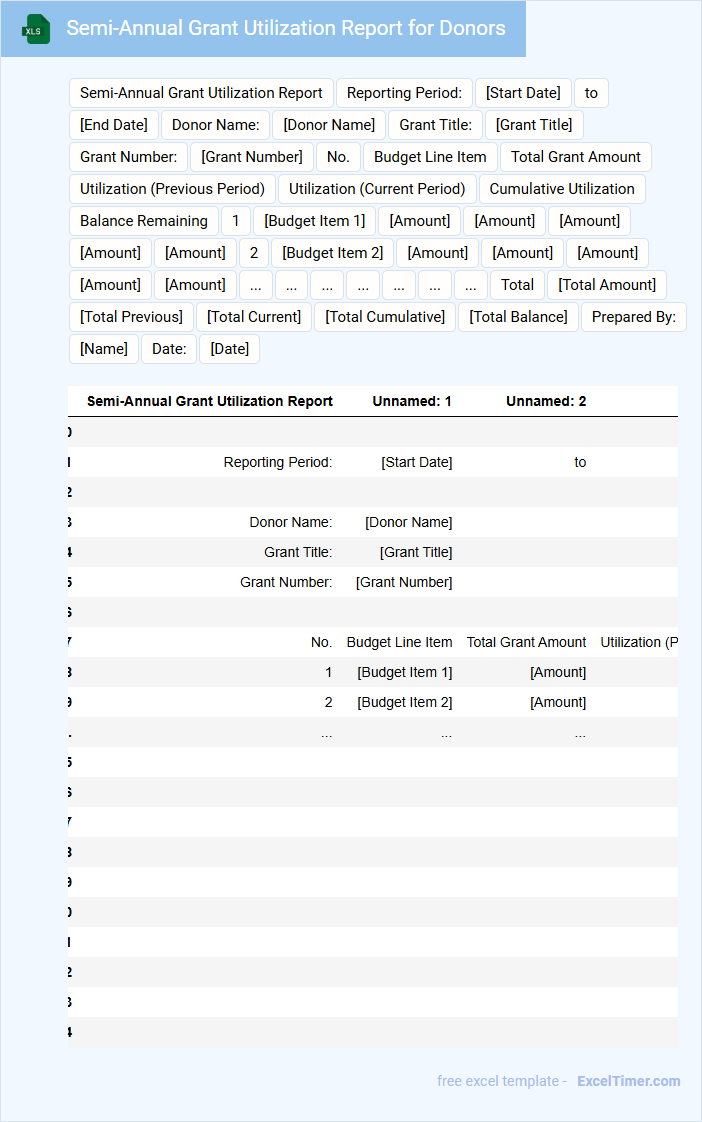Image resolution: width=702 pixels, height=1122 pixels.
Task: Select the 'Grant Number:' tag
Action: point(129,157)
